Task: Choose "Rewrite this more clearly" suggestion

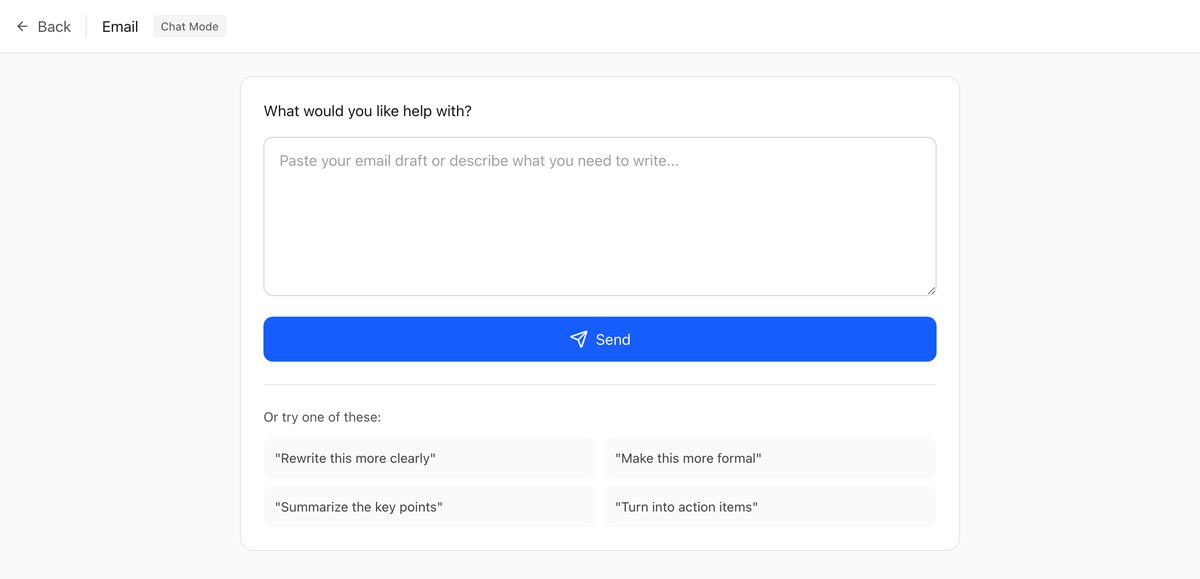Action: pos(430,458)
